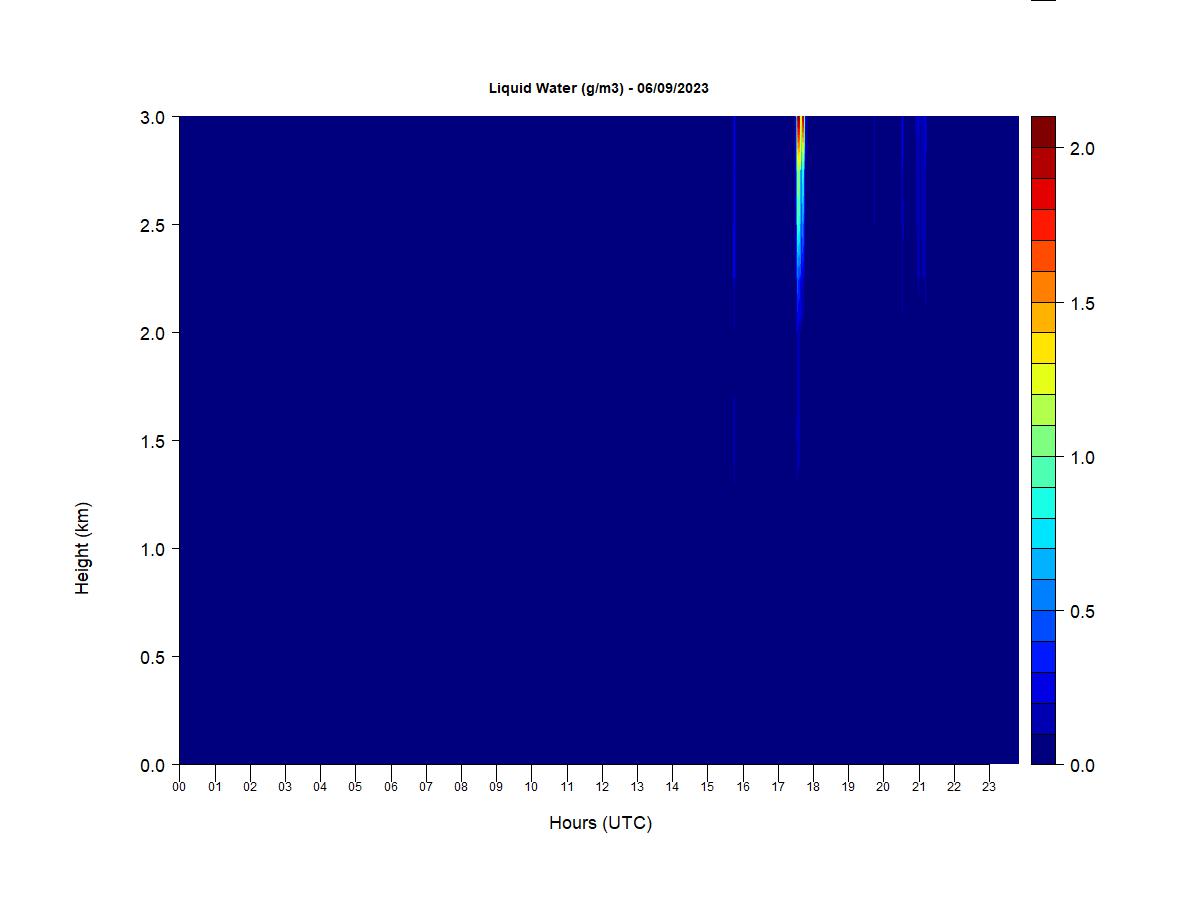Select the hour '00' tick on the x-axis
Image resolution: width=1200 pixels, height=900 pixels.
pyautogui.click(x=179, y=786)
